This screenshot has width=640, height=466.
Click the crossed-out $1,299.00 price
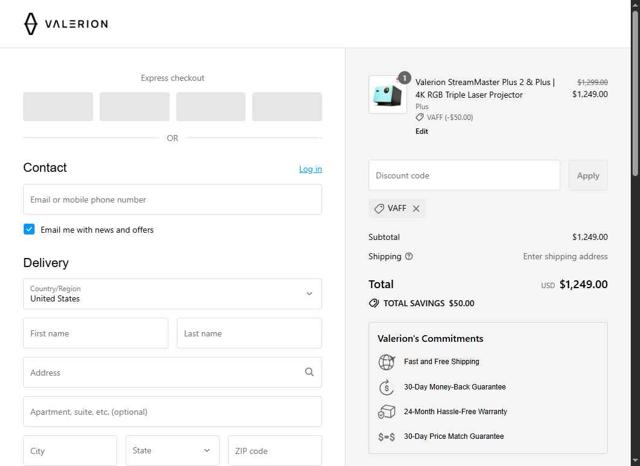pyautogui.click(x=592, y=82)
